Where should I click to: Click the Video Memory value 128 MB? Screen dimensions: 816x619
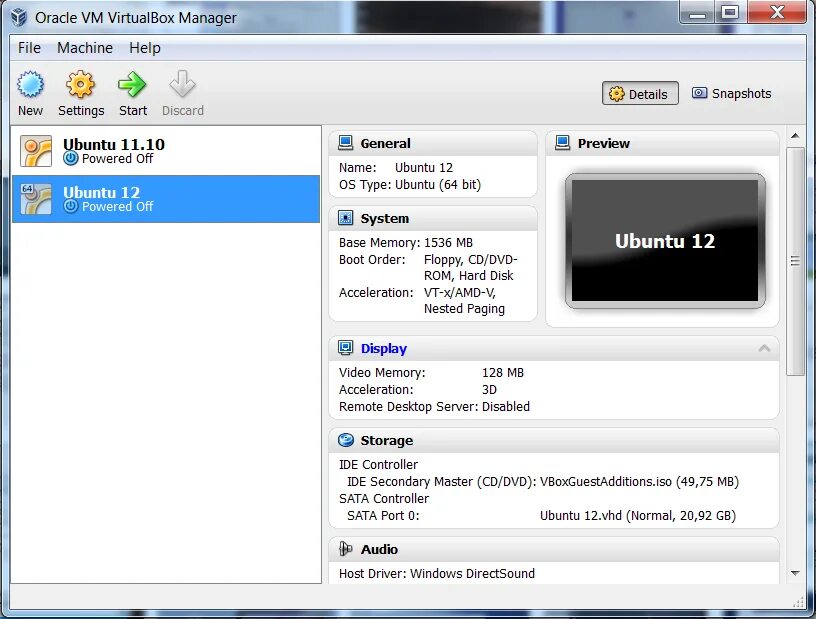point(503,373)
